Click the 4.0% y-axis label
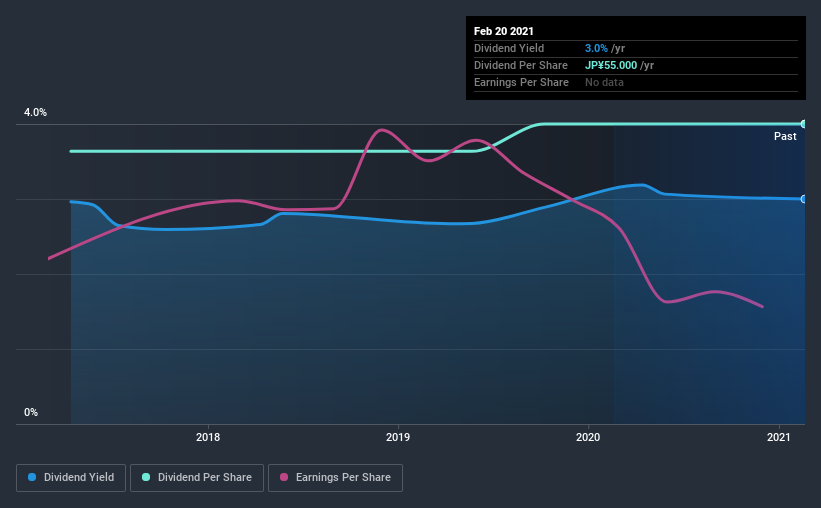This screenshot has width=821, height=508. click(35, 113)
